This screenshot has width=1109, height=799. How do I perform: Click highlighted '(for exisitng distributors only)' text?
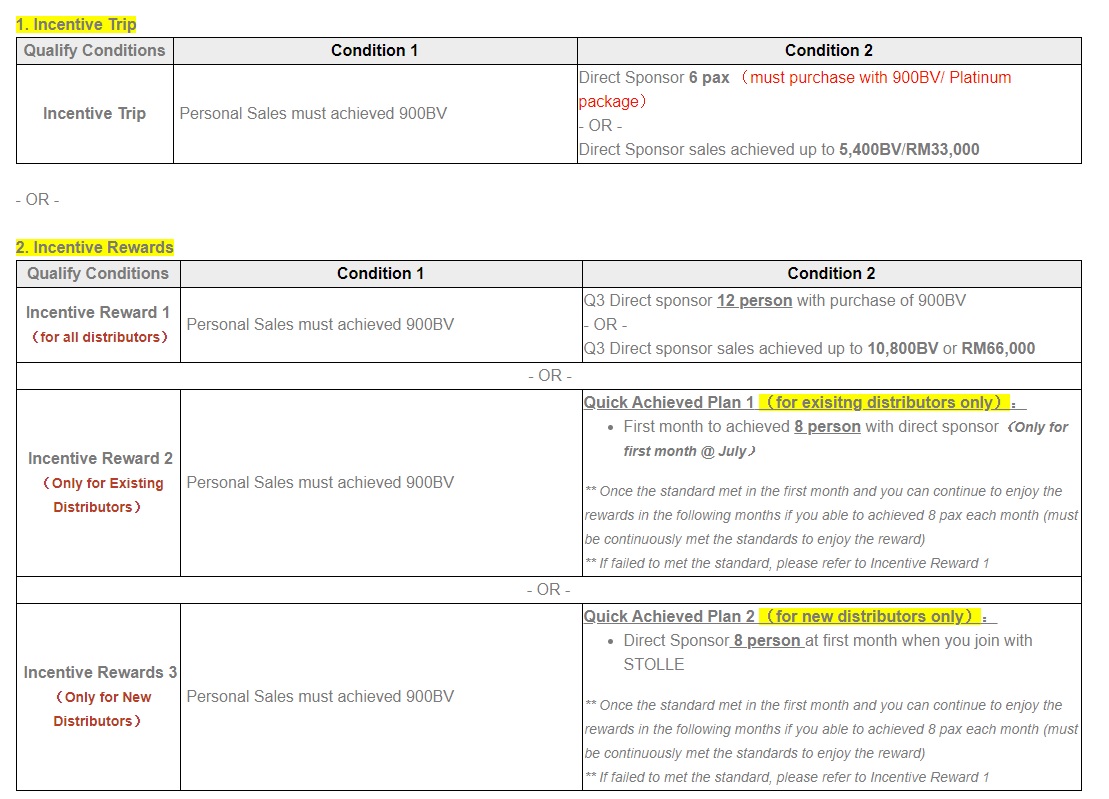coord(884,402)
